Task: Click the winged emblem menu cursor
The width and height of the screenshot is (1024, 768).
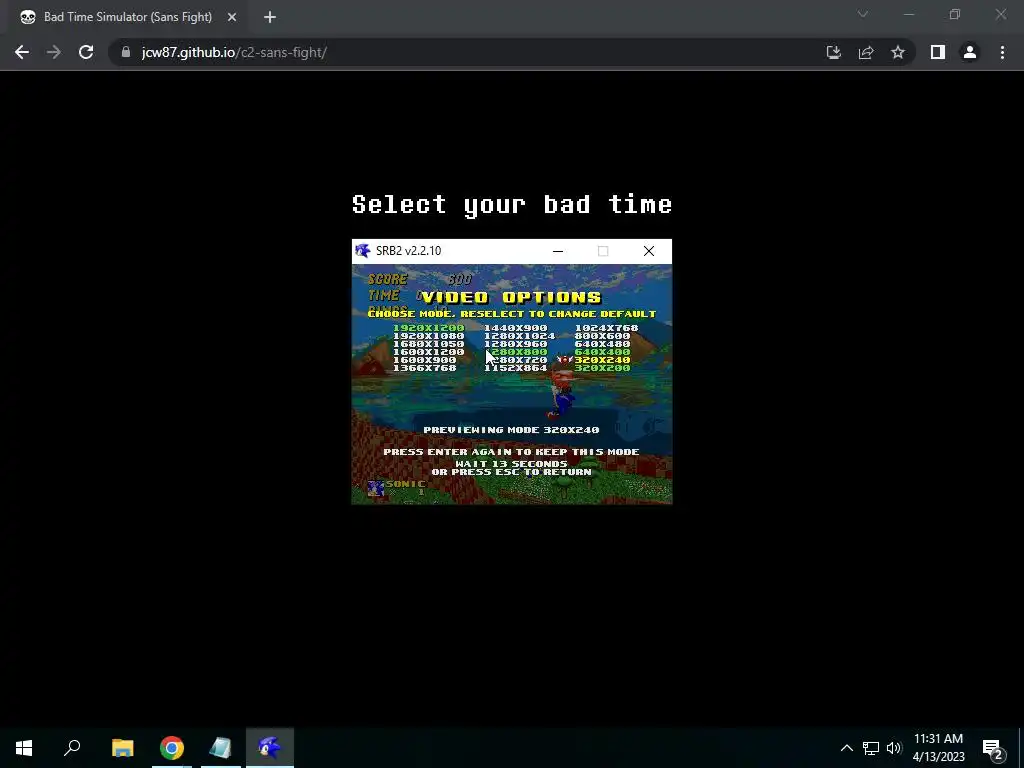Action: pos(565,359)
